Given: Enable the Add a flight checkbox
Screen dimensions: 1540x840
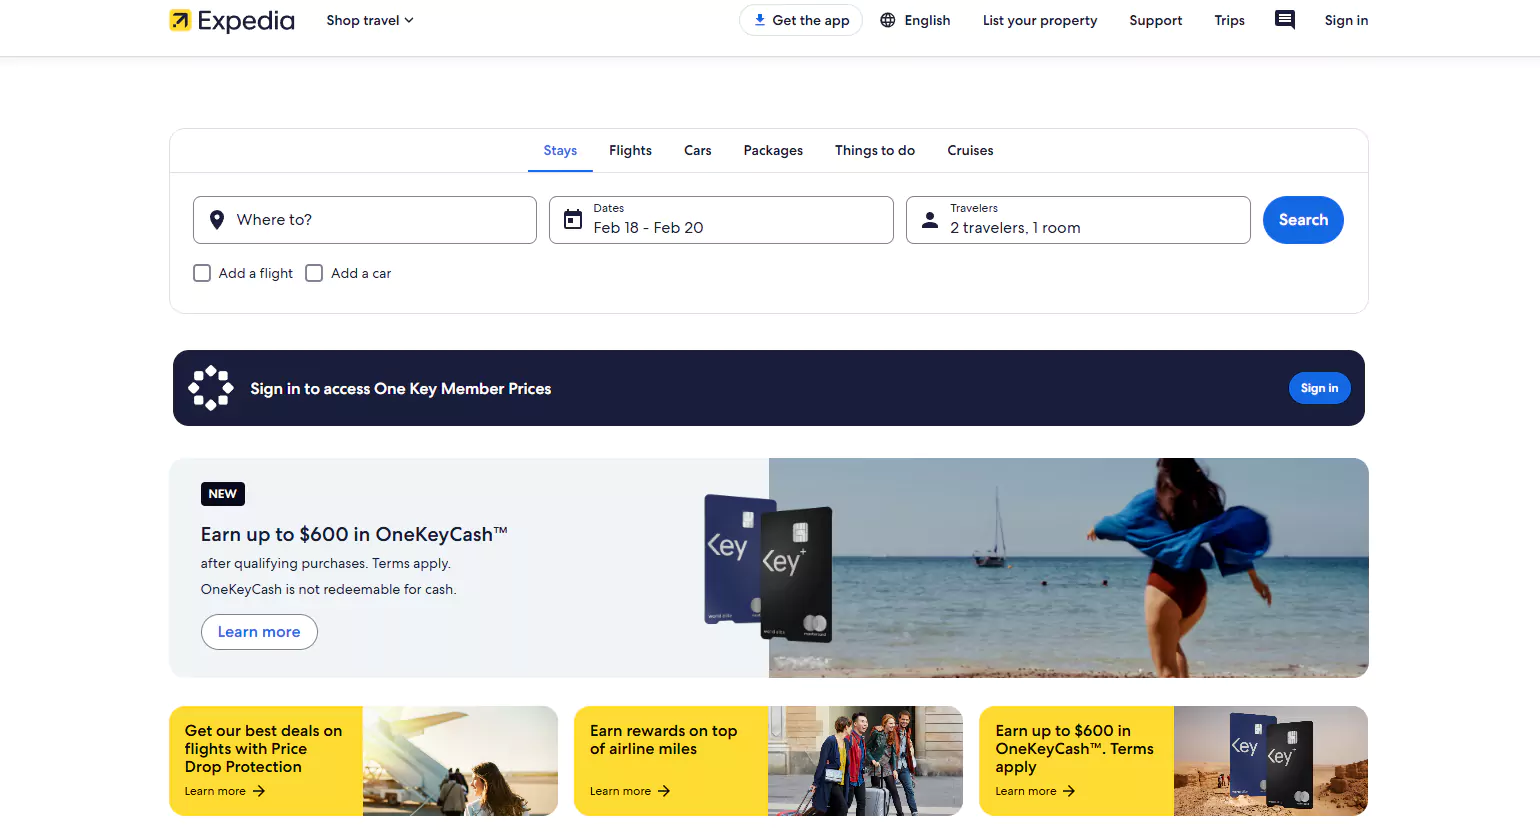Looking at the screenshot, I should (x=202, y=273).
